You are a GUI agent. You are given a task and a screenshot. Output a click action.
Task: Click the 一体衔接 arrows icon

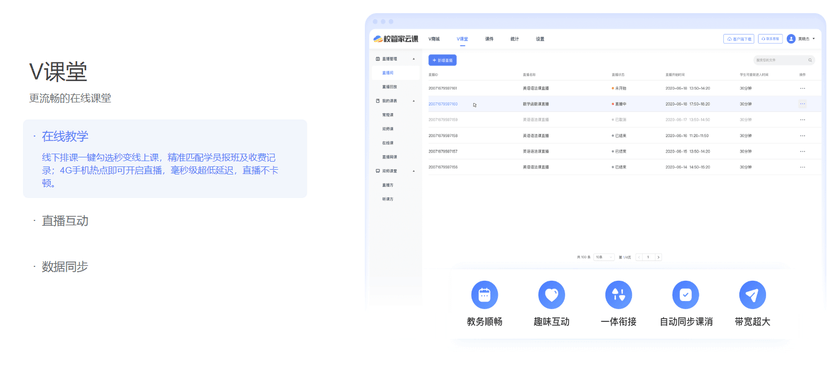coord(618,295)
